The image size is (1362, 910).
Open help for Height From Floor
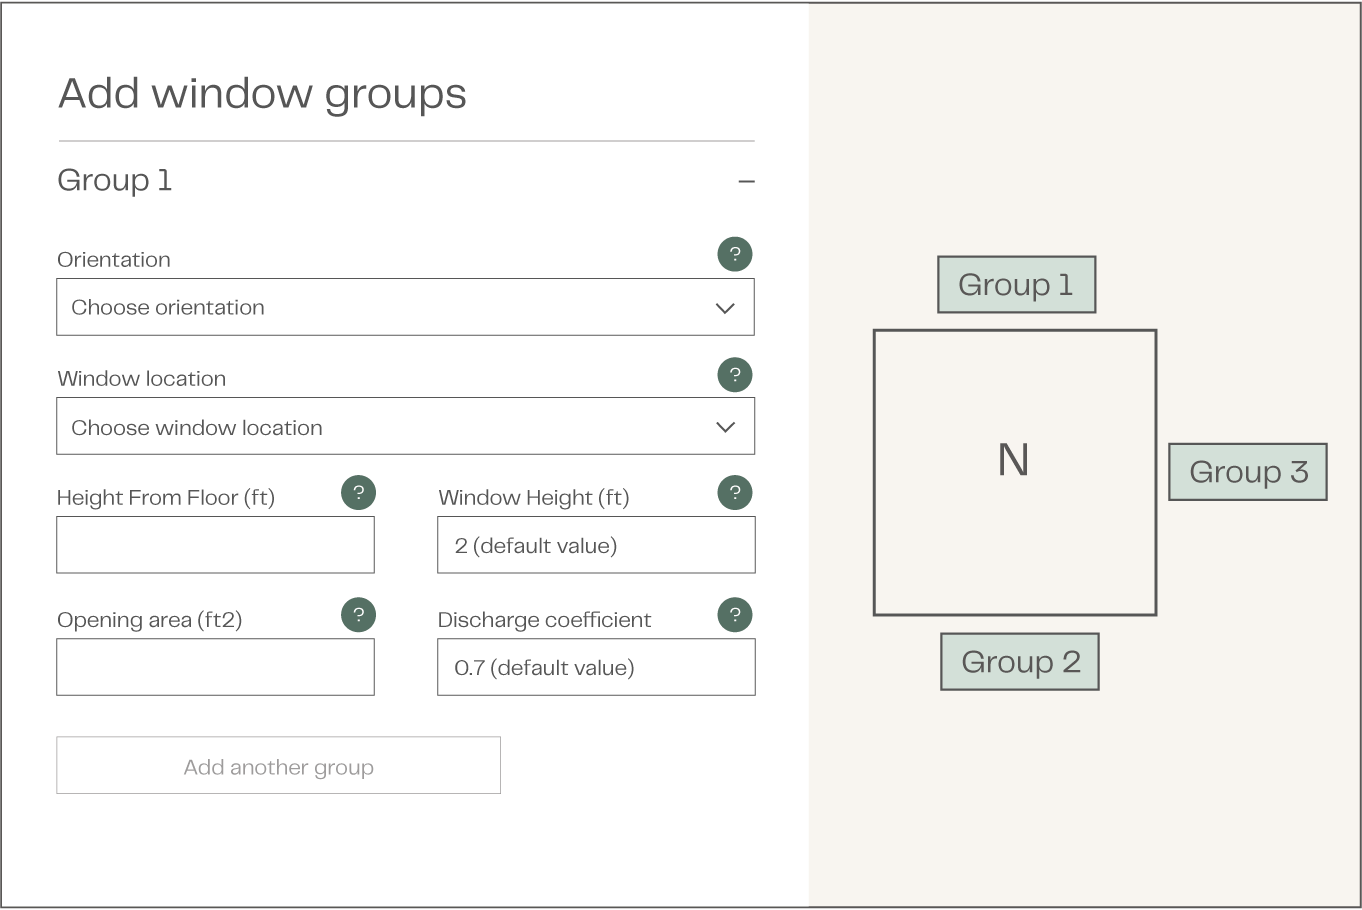pos(358,492)
